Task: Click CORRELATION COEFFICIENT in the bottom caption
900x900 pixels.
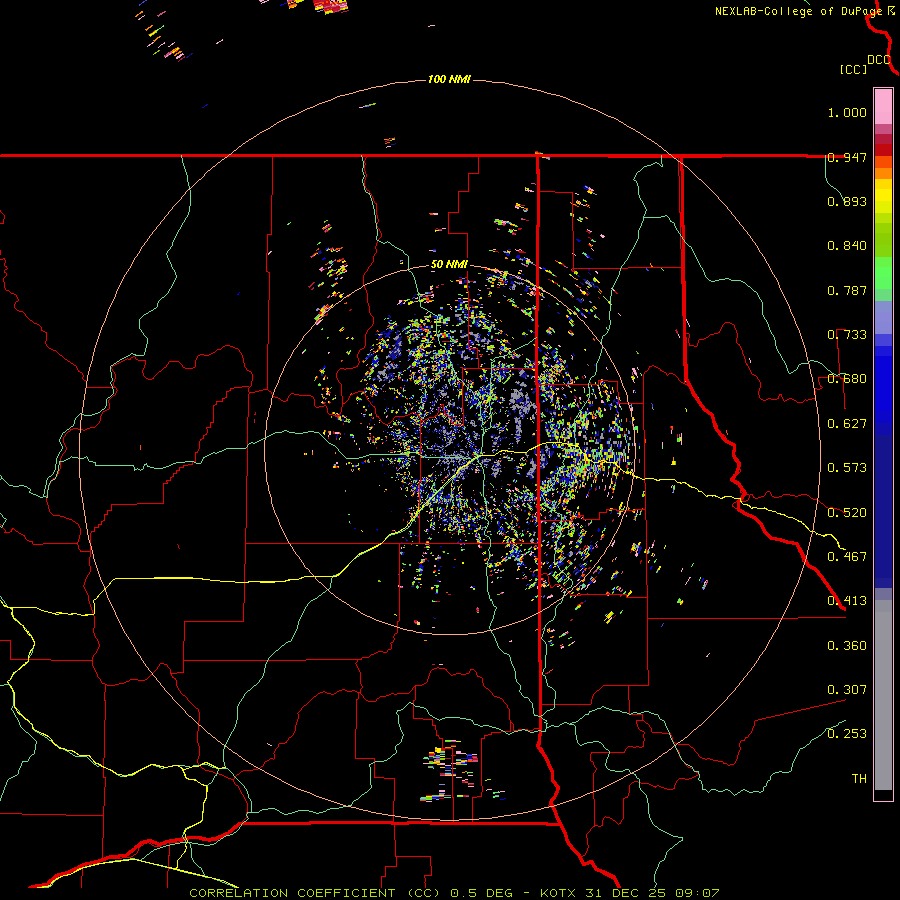Action: 292,893
